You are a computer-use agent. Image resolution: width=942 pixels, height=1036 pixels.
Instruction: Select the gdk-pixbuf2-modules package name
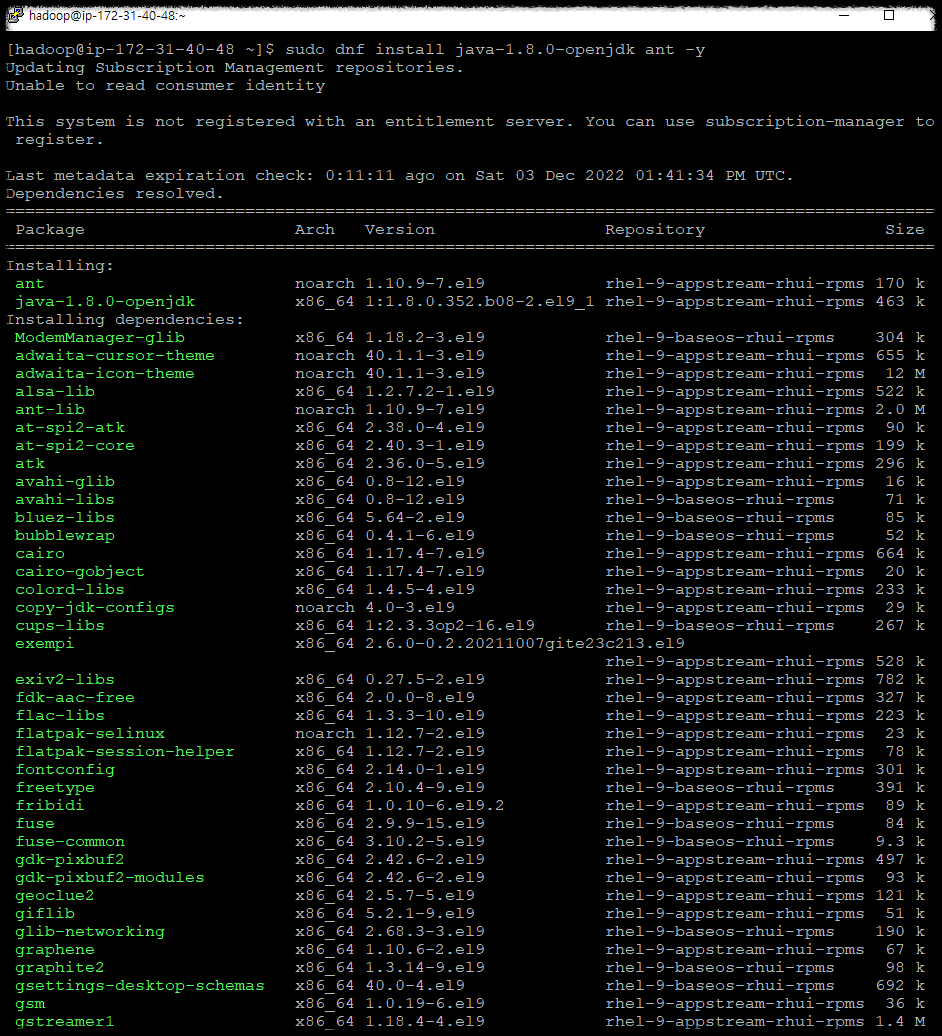110,877
